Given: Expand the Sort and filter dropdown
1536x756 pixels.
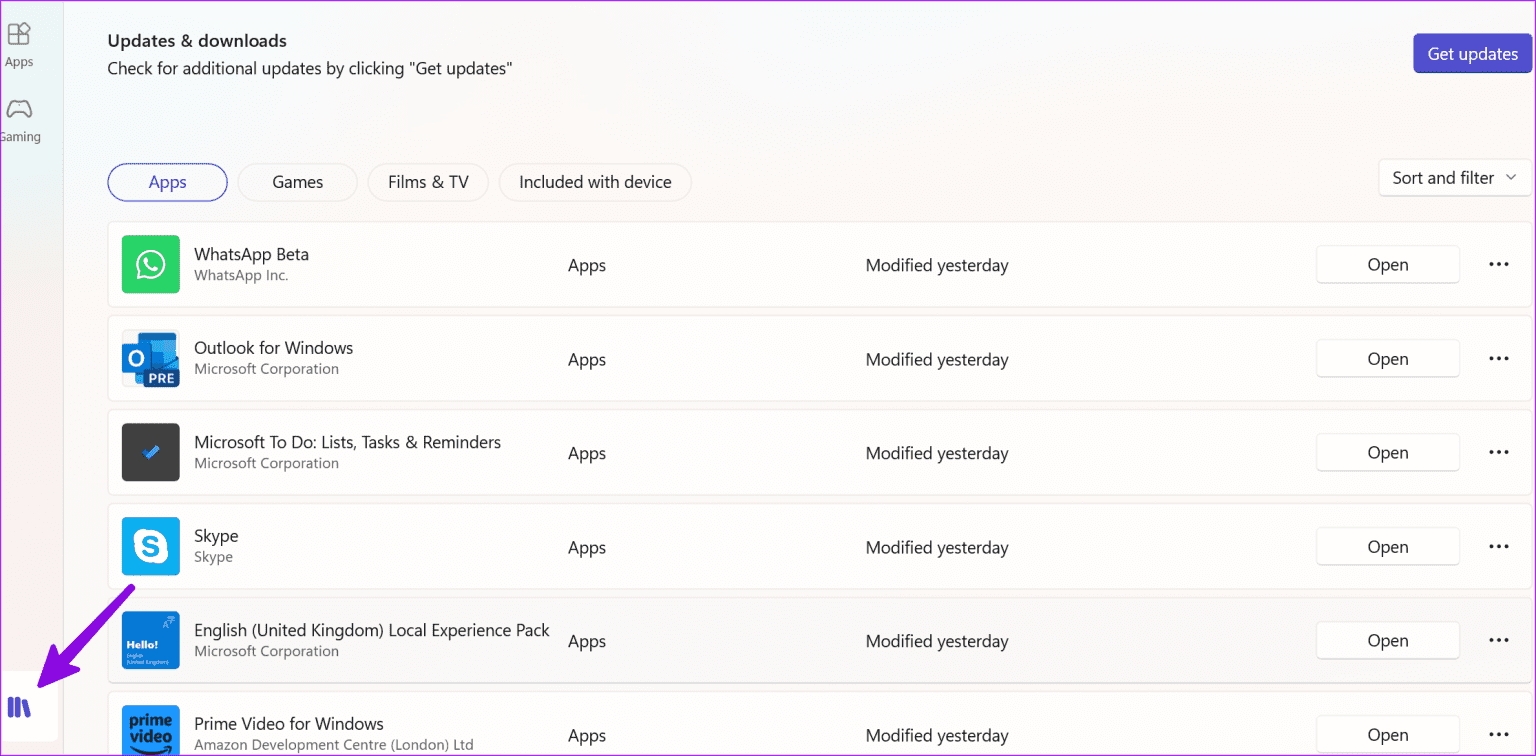Looking at the screenshot, I should (x=1455, y=178).
